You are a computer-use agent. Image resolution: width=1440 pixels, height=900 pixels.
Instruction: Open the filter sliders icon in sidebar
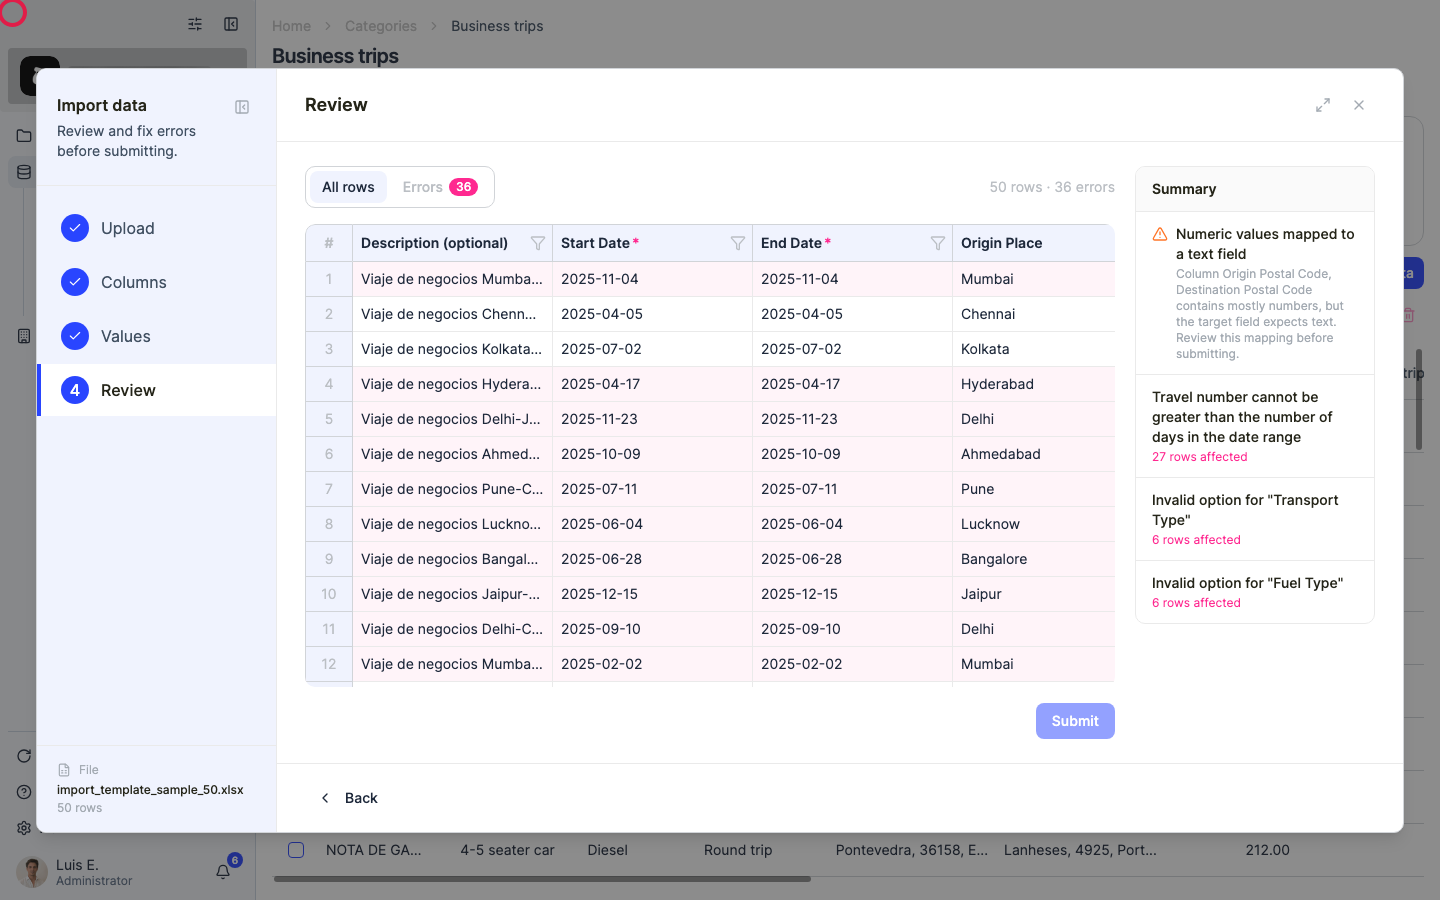click(195, 24)
